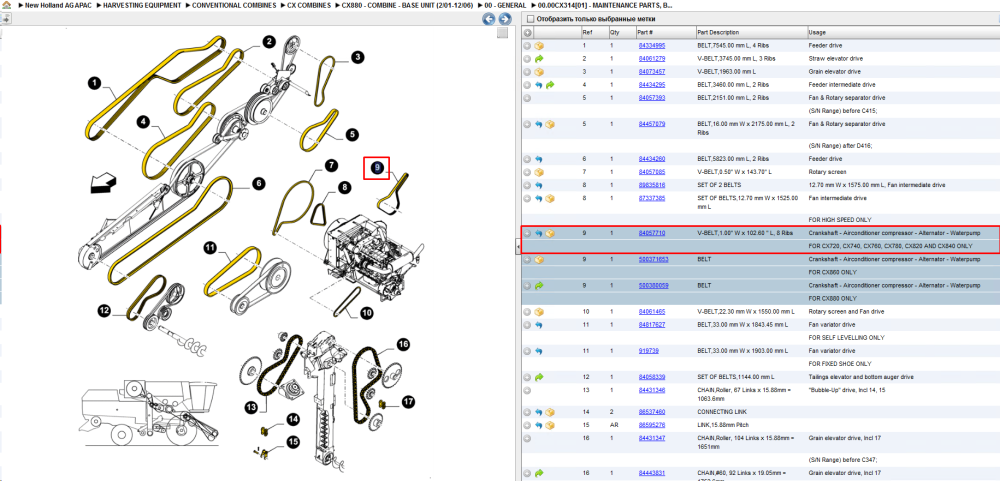Click the box icon for part 84057085
Viewport: 1000px width, 481px height.
pos(540,172)
